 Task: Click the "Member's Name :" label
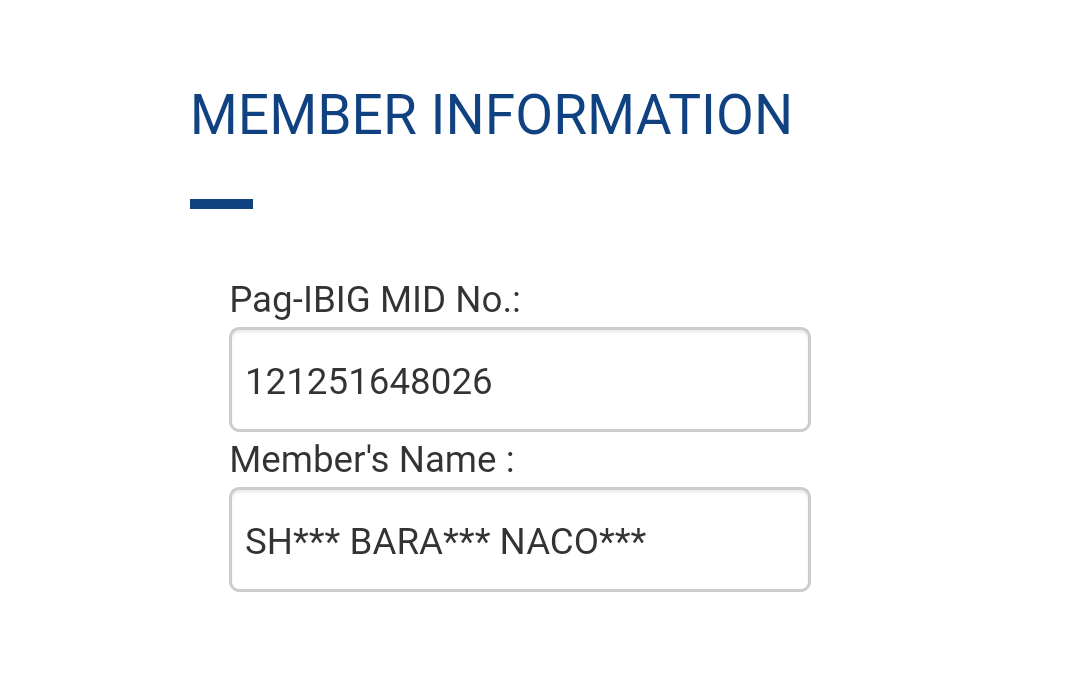pos(371,460)
